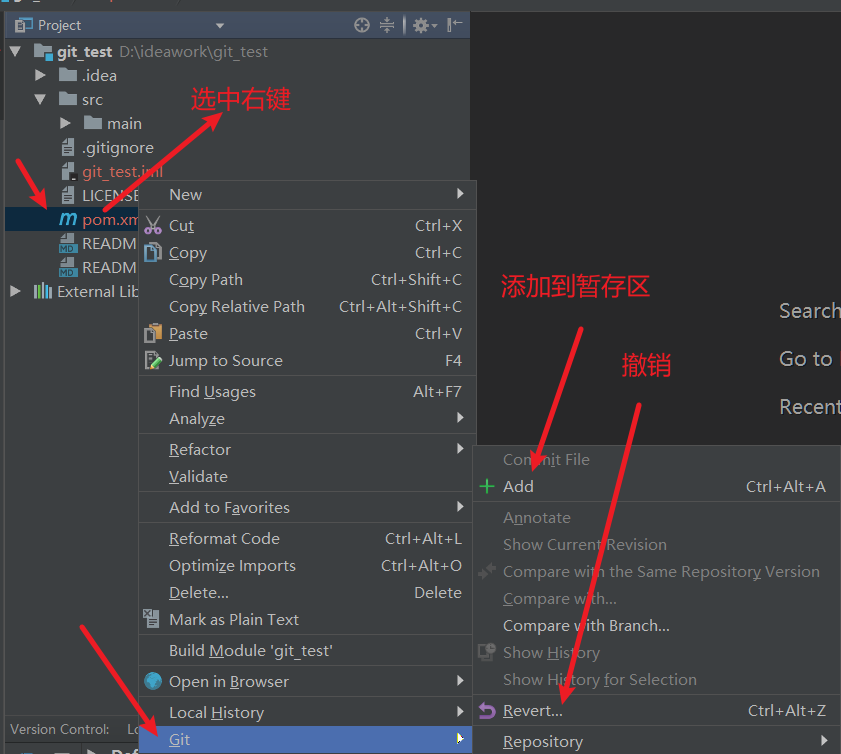This screenshot has height=754, width=841.
Task: Click the Jump to Source pencil icon
Action: coord(153,360)
